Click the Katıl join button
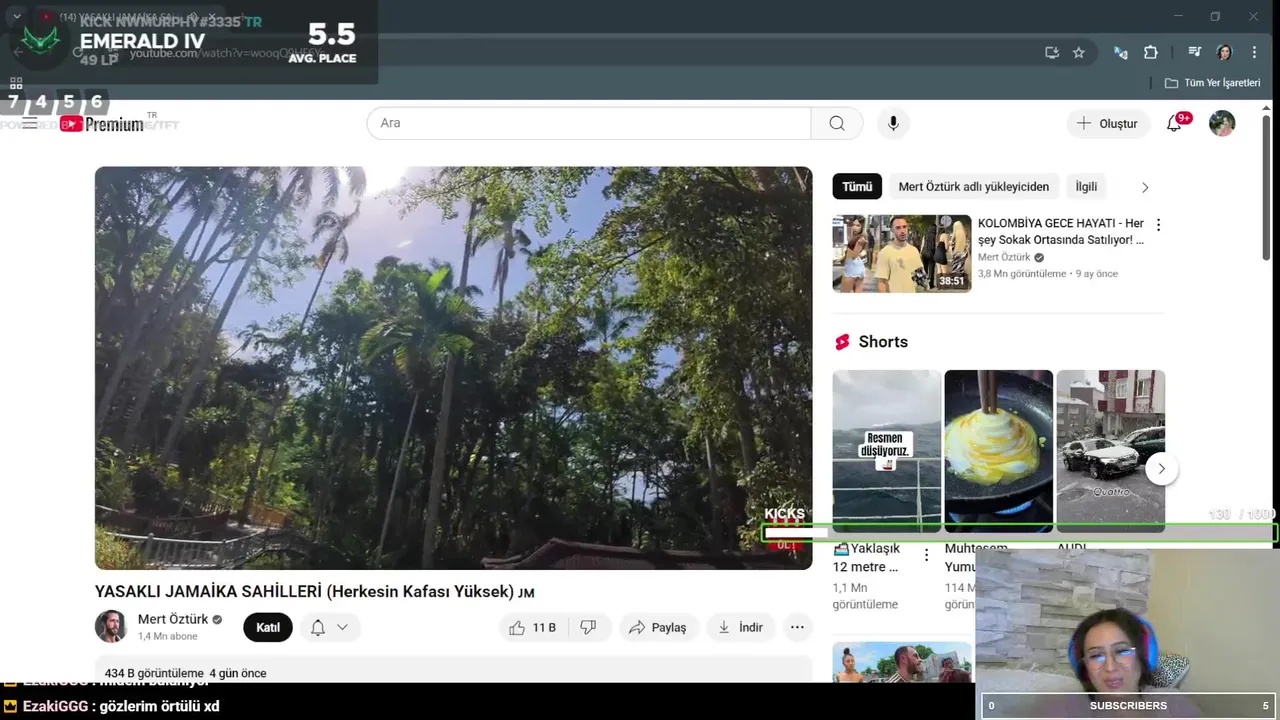 point(268,627)
